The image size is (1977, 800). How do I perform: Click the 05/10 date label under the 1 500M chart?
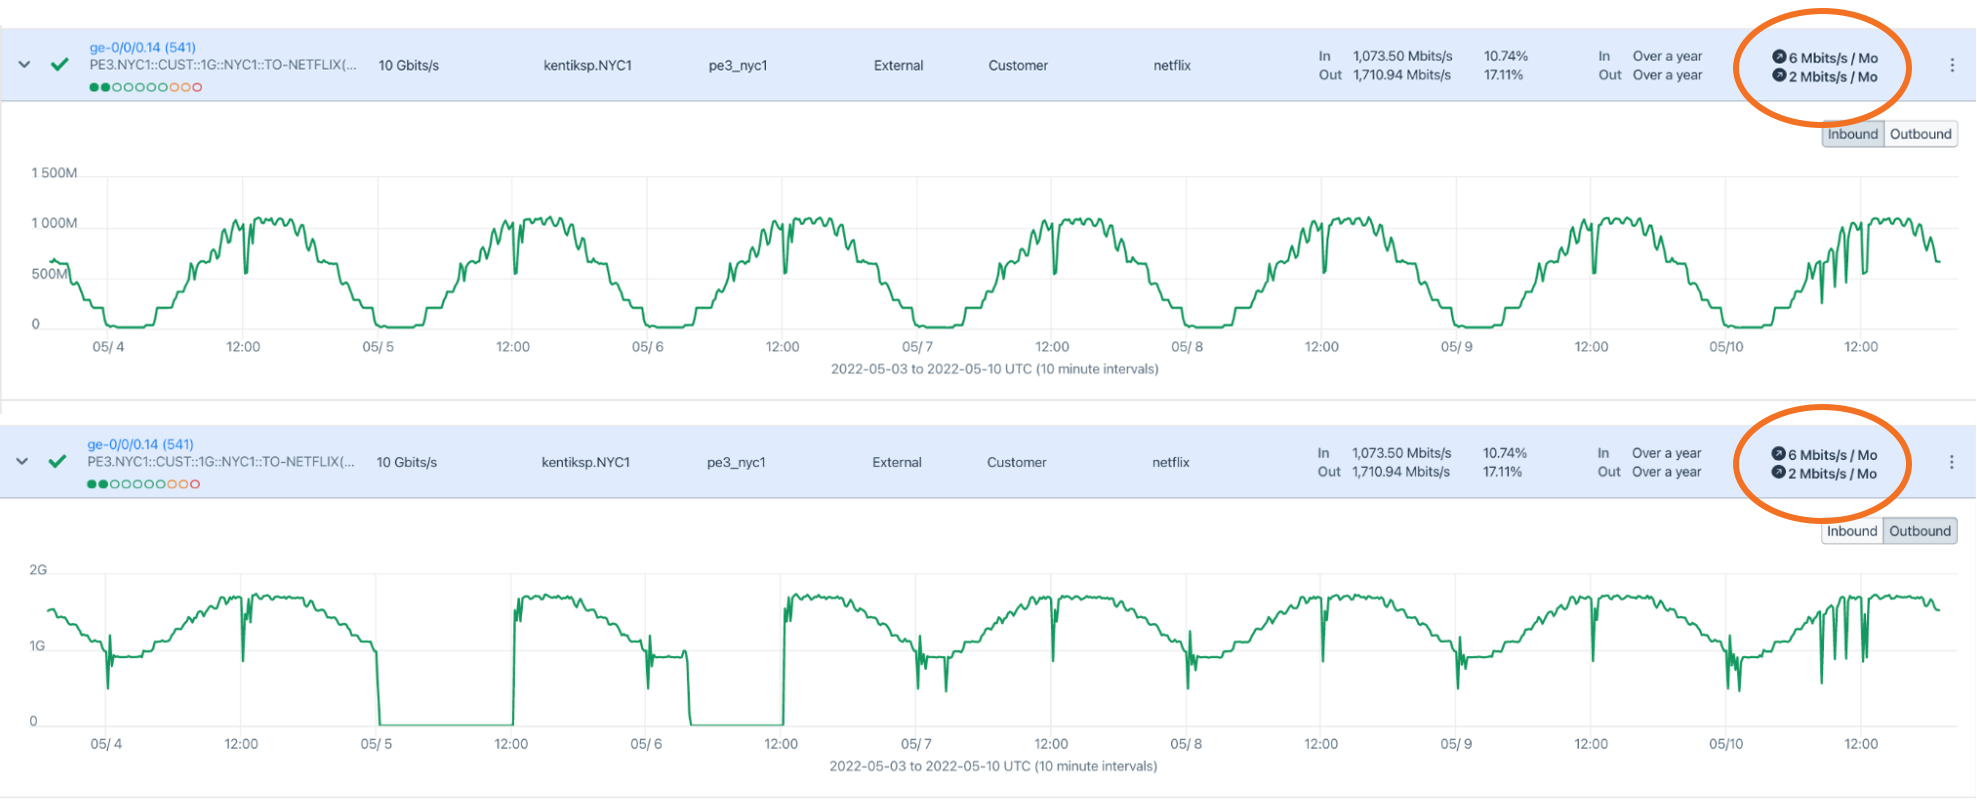pyautogui.click(x=1726, y=347)
